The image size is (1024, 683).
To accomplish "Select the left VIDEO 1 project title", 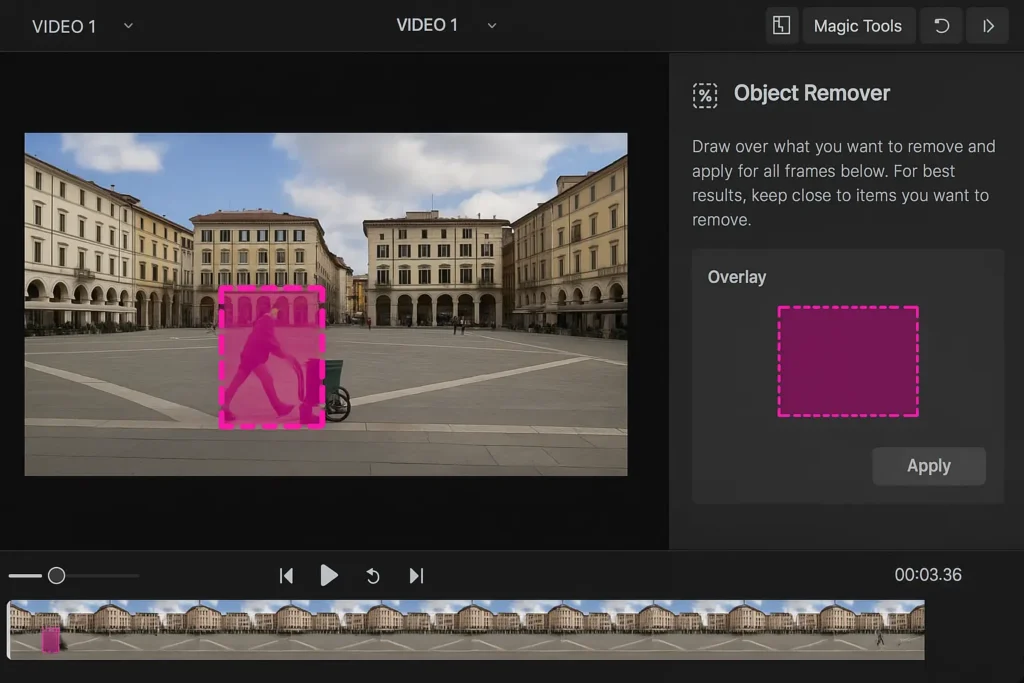I will pos(64,27).
